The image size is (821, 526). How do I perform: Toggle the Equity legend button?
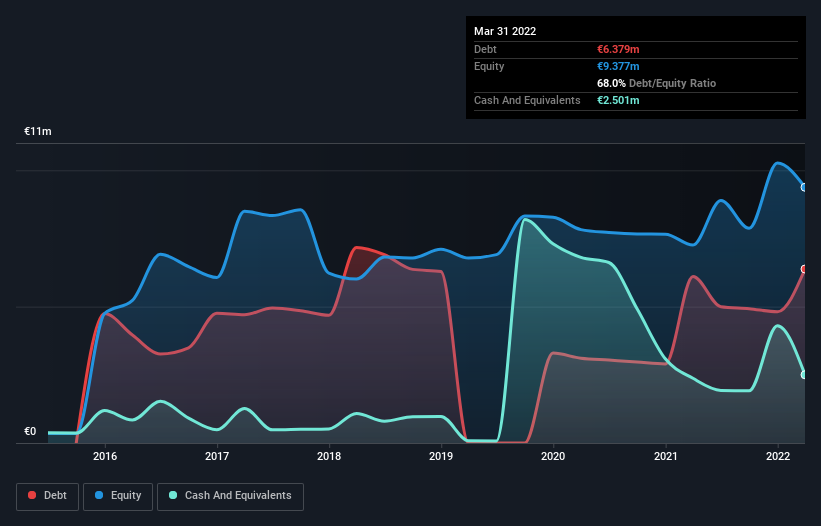(x=118, y=496)
